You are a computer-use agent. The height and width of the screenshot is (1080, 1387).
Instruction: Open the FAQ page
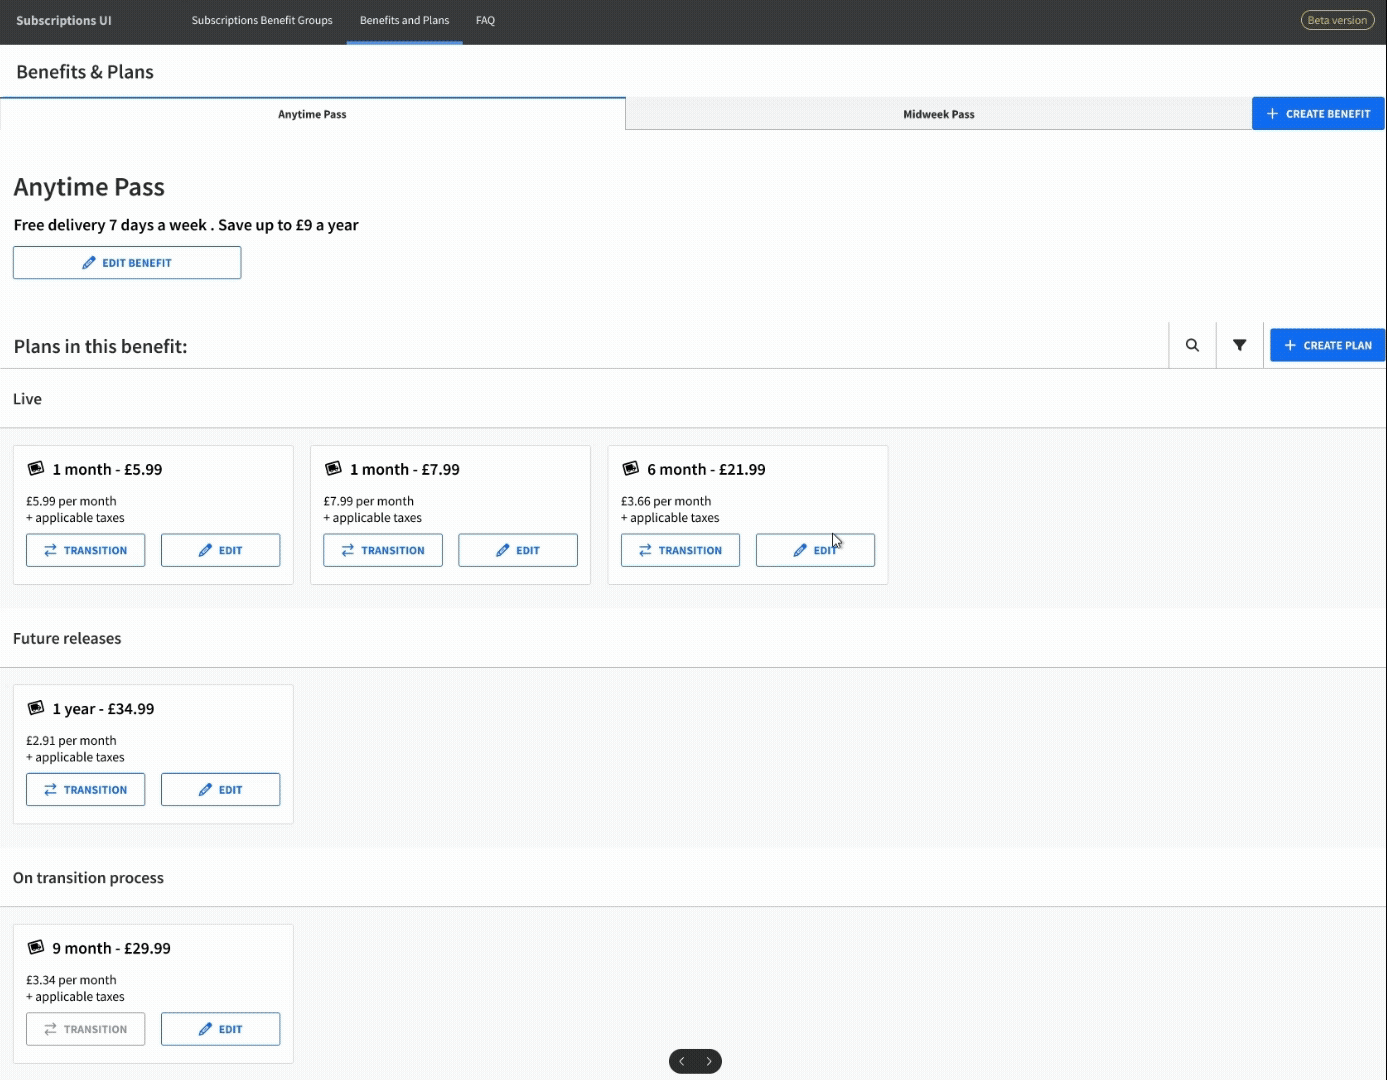coord(485,20)
